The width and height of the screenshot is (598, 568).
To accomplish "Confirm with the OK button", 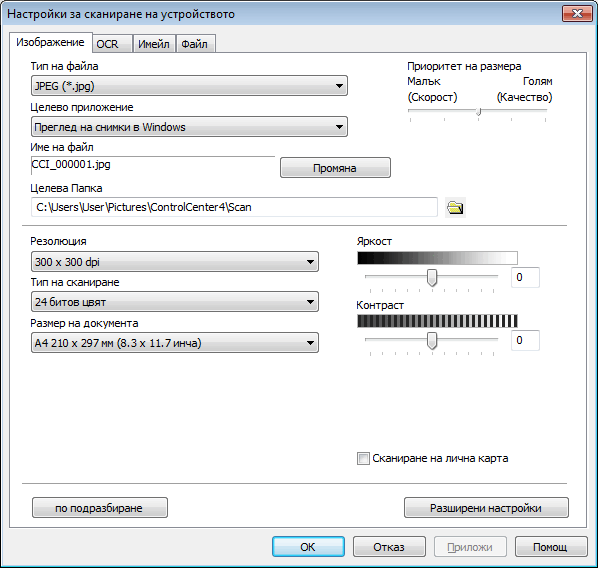I will coord(308,547).
